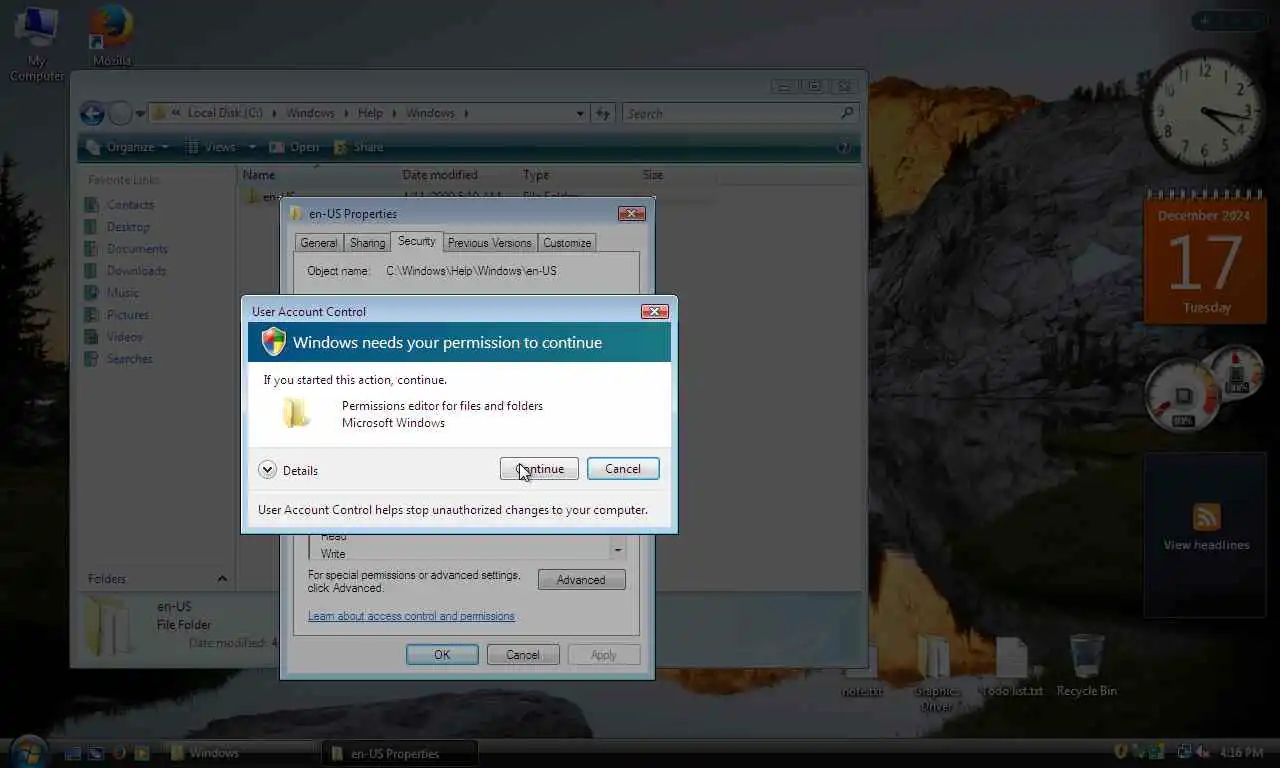Click the search magnifier icon in Explorer
This screenshot has width=1280, height=768.
click(x=848, y=113)
